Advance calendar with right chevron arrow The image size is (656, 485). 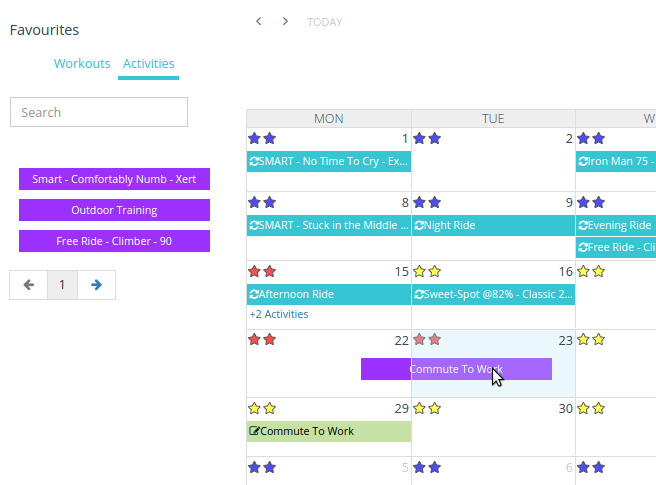pos(285,21)
